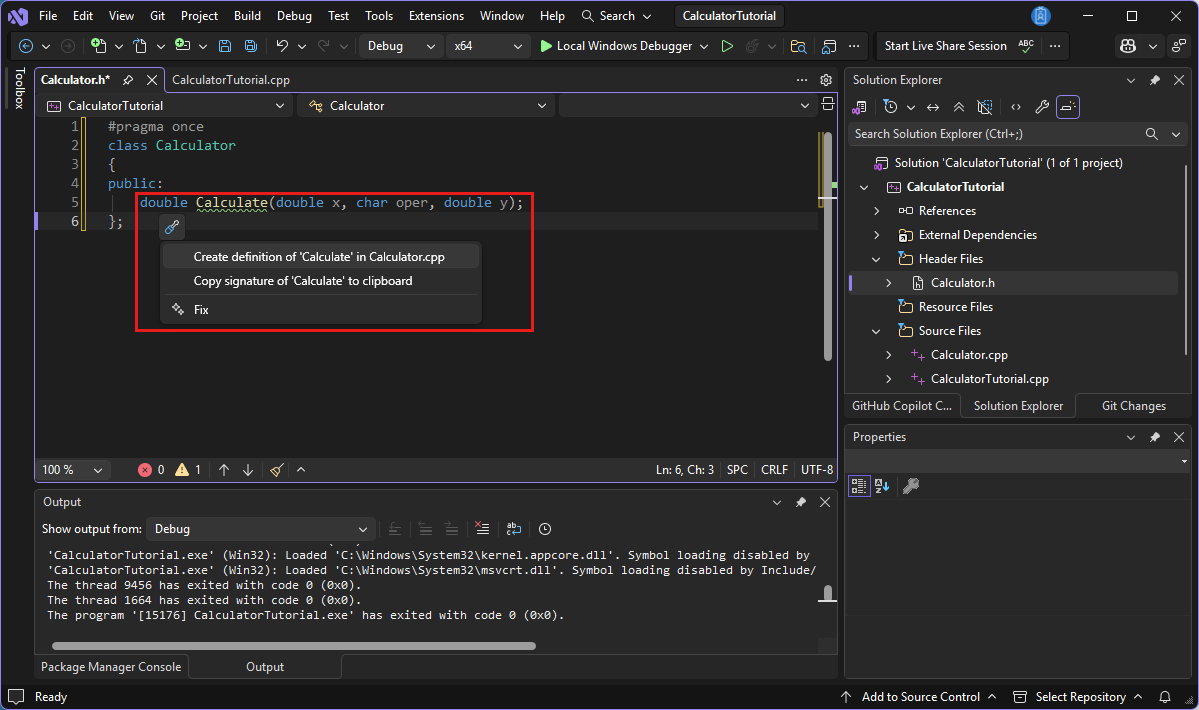Toggle auto-hide pin on Solution Explorer
This screenshot has height=710, width=1199.
tap(1155, 79)
